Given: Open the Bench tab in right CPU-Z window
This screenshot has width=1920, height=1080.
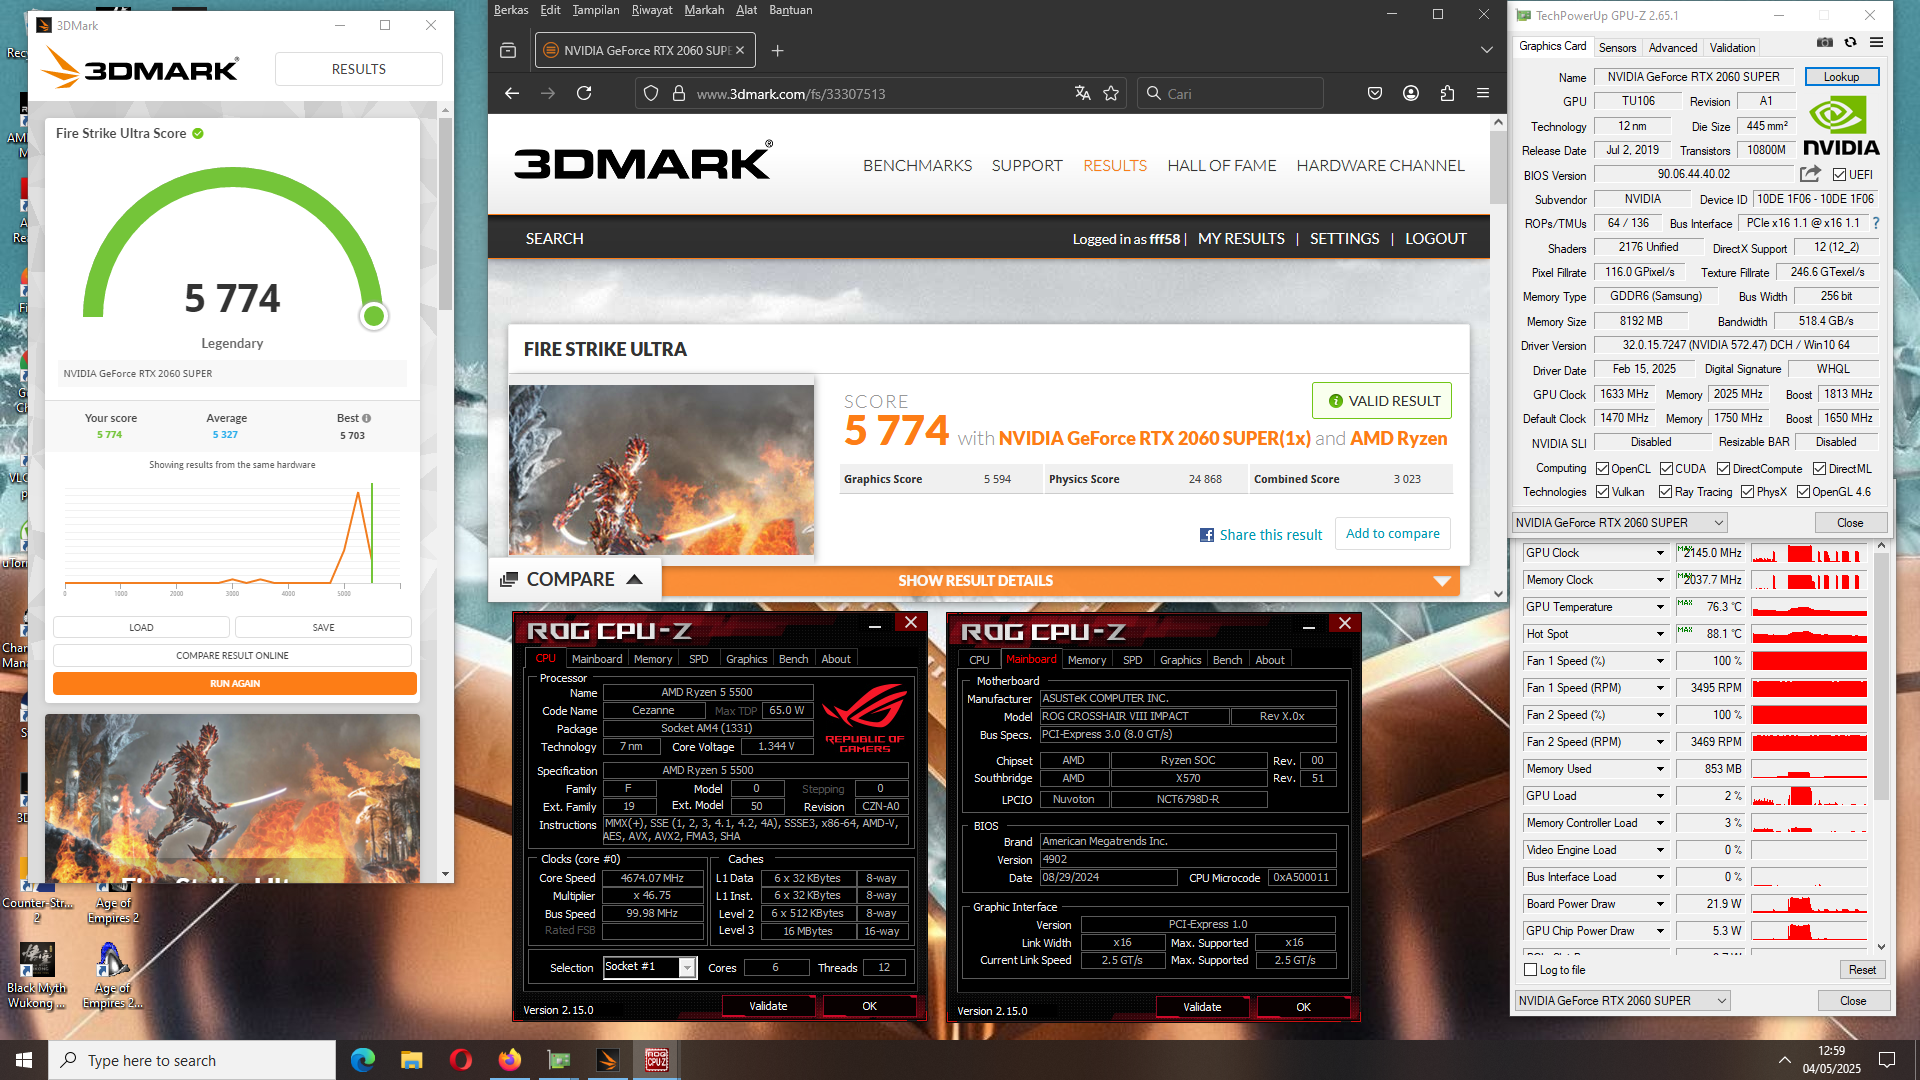Looking at the screenshot, I should tap(1227, 660).
